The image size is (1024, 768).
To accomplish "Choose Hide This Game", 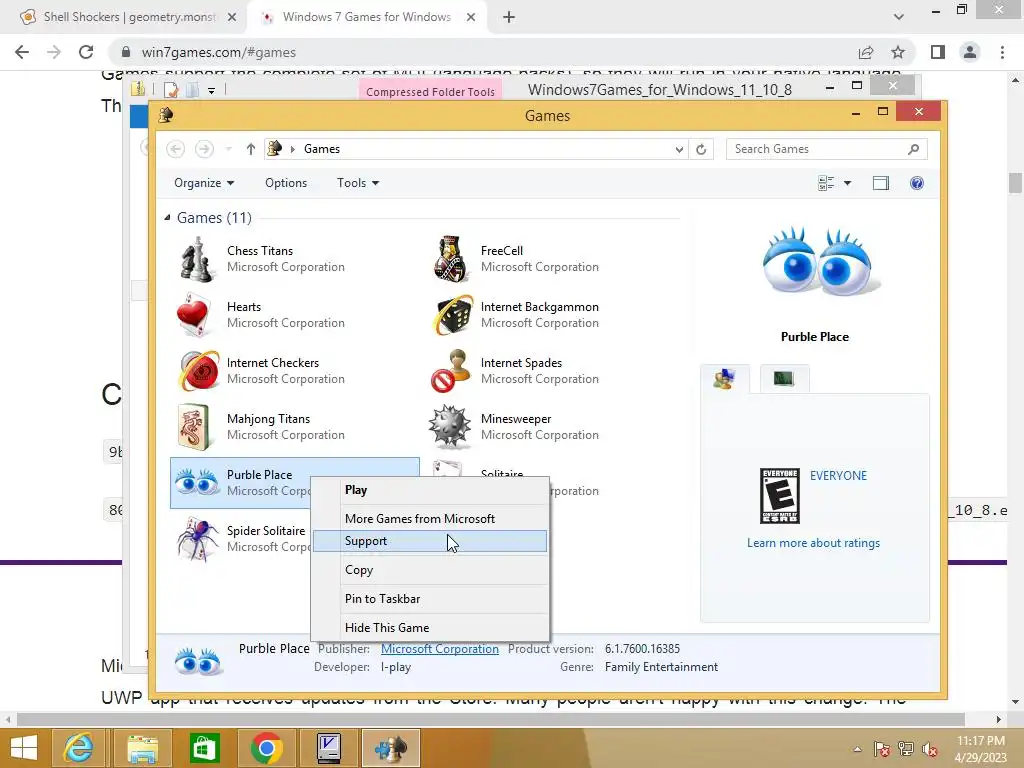I will click(x=430, y=628).
